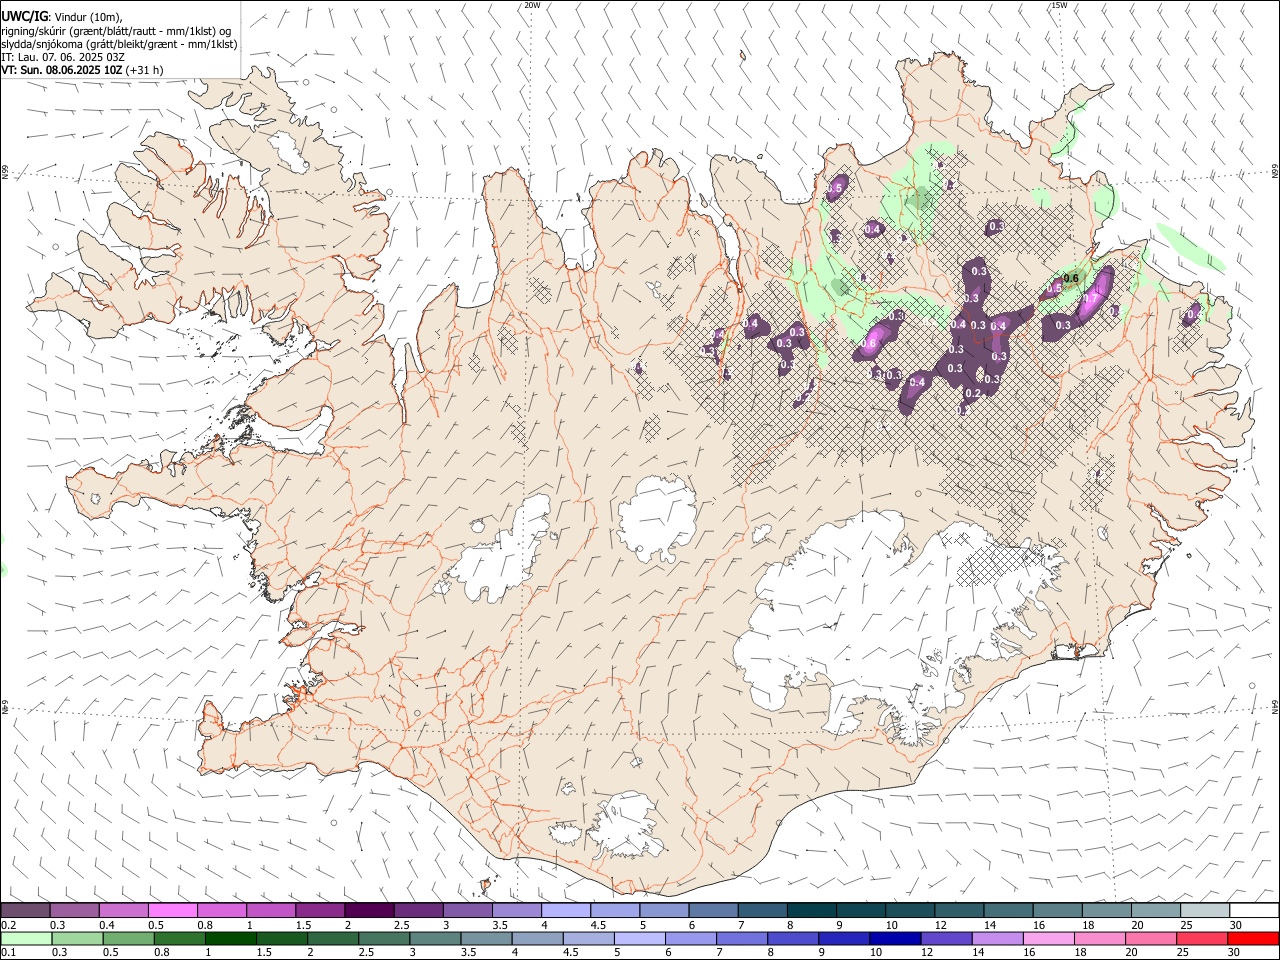1280x960 pixels.
Task: Click the white upper swatch labeled 30
Action: tap(1254, 911)
